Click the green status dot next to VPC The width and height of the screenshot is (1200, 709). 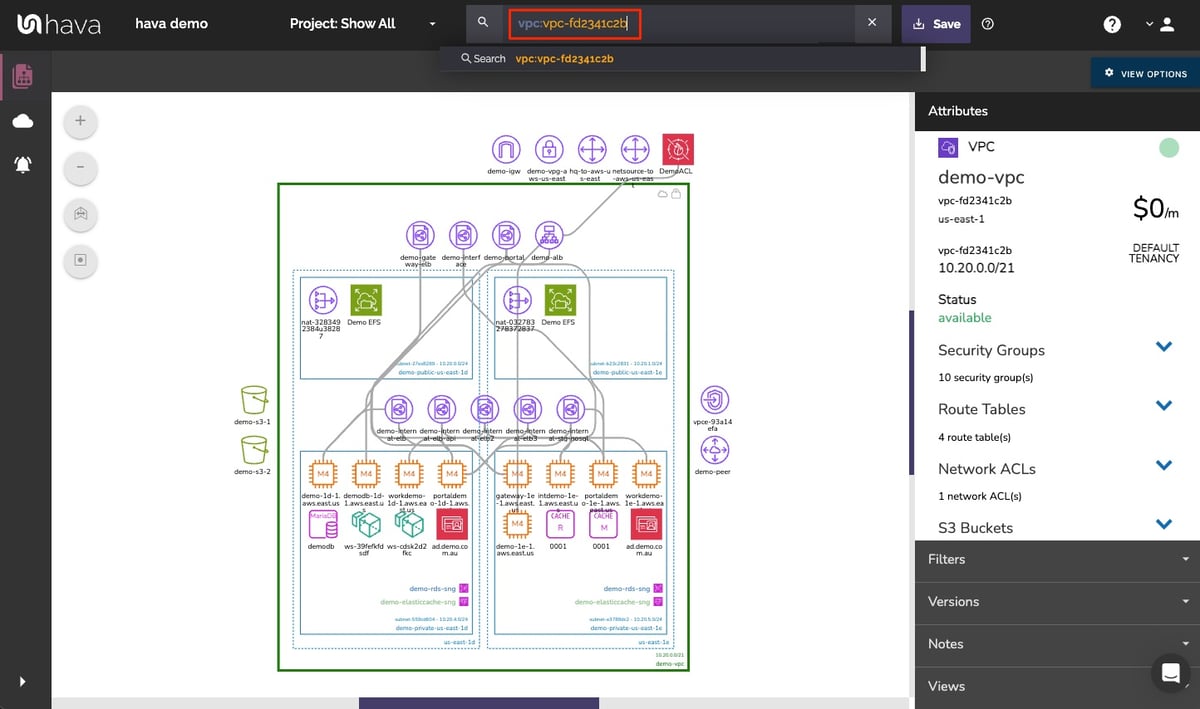coord(1169,147)
